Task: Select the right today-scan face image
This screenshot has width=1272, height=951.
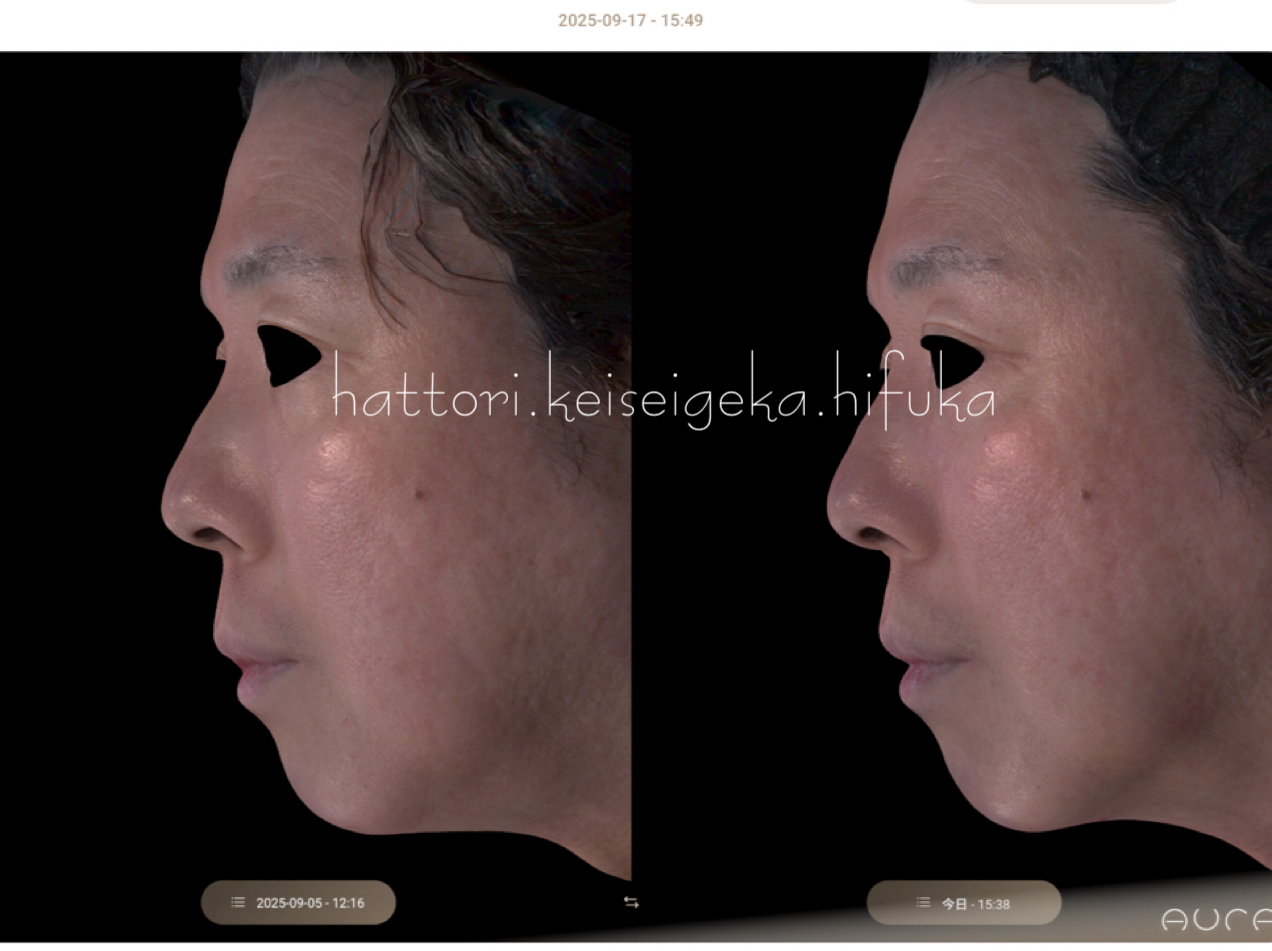Action: (1050, 500)
